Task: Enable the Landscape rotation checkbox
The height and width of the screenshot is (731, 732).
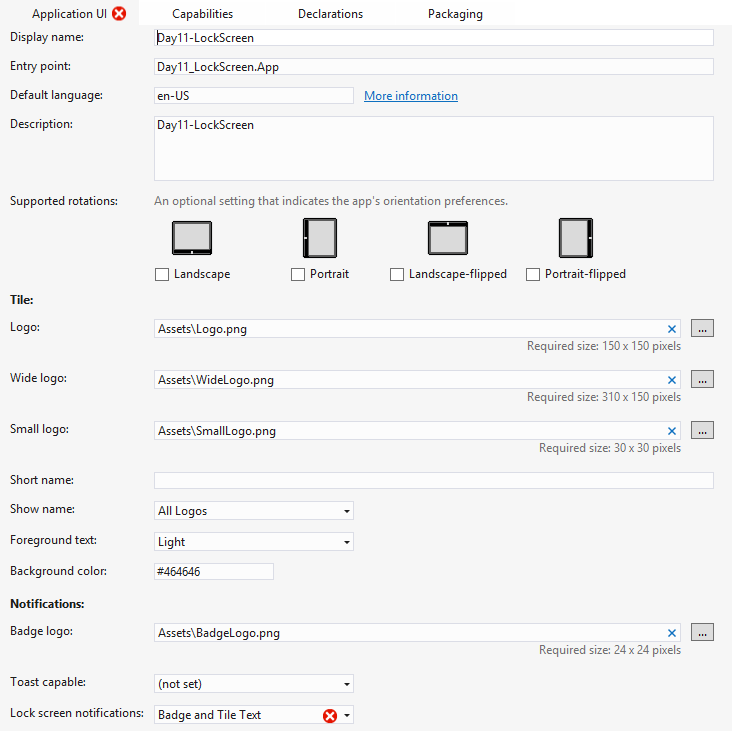Action: click(162, 274)
